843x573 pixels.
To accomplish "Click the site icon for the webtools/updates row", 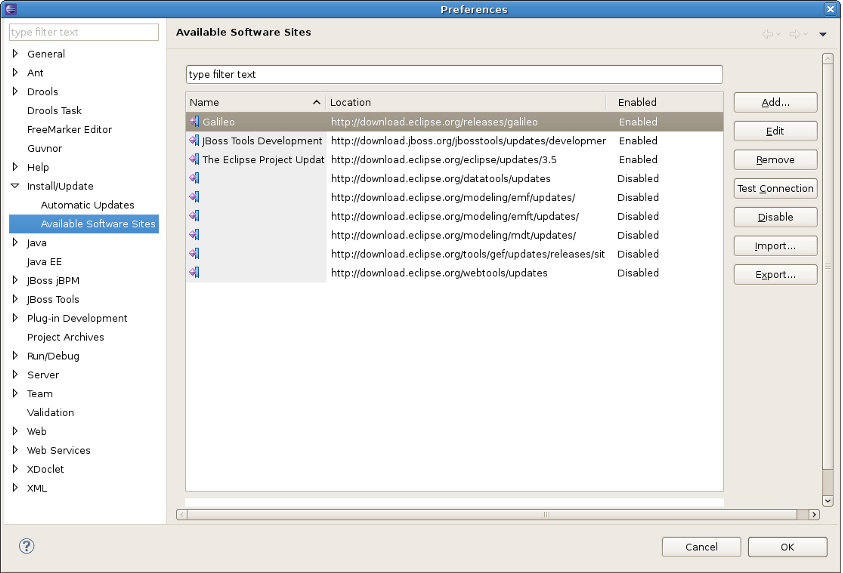I will (x=194, y=272).
